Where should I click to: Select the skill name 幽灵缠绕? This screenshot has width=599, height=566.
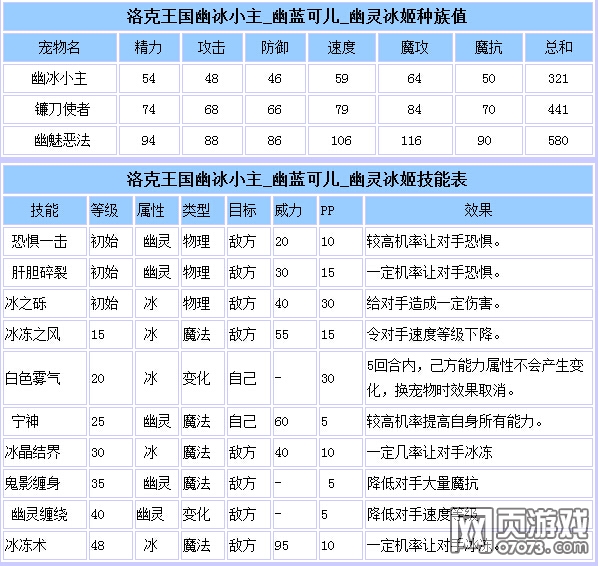(39, 514)
